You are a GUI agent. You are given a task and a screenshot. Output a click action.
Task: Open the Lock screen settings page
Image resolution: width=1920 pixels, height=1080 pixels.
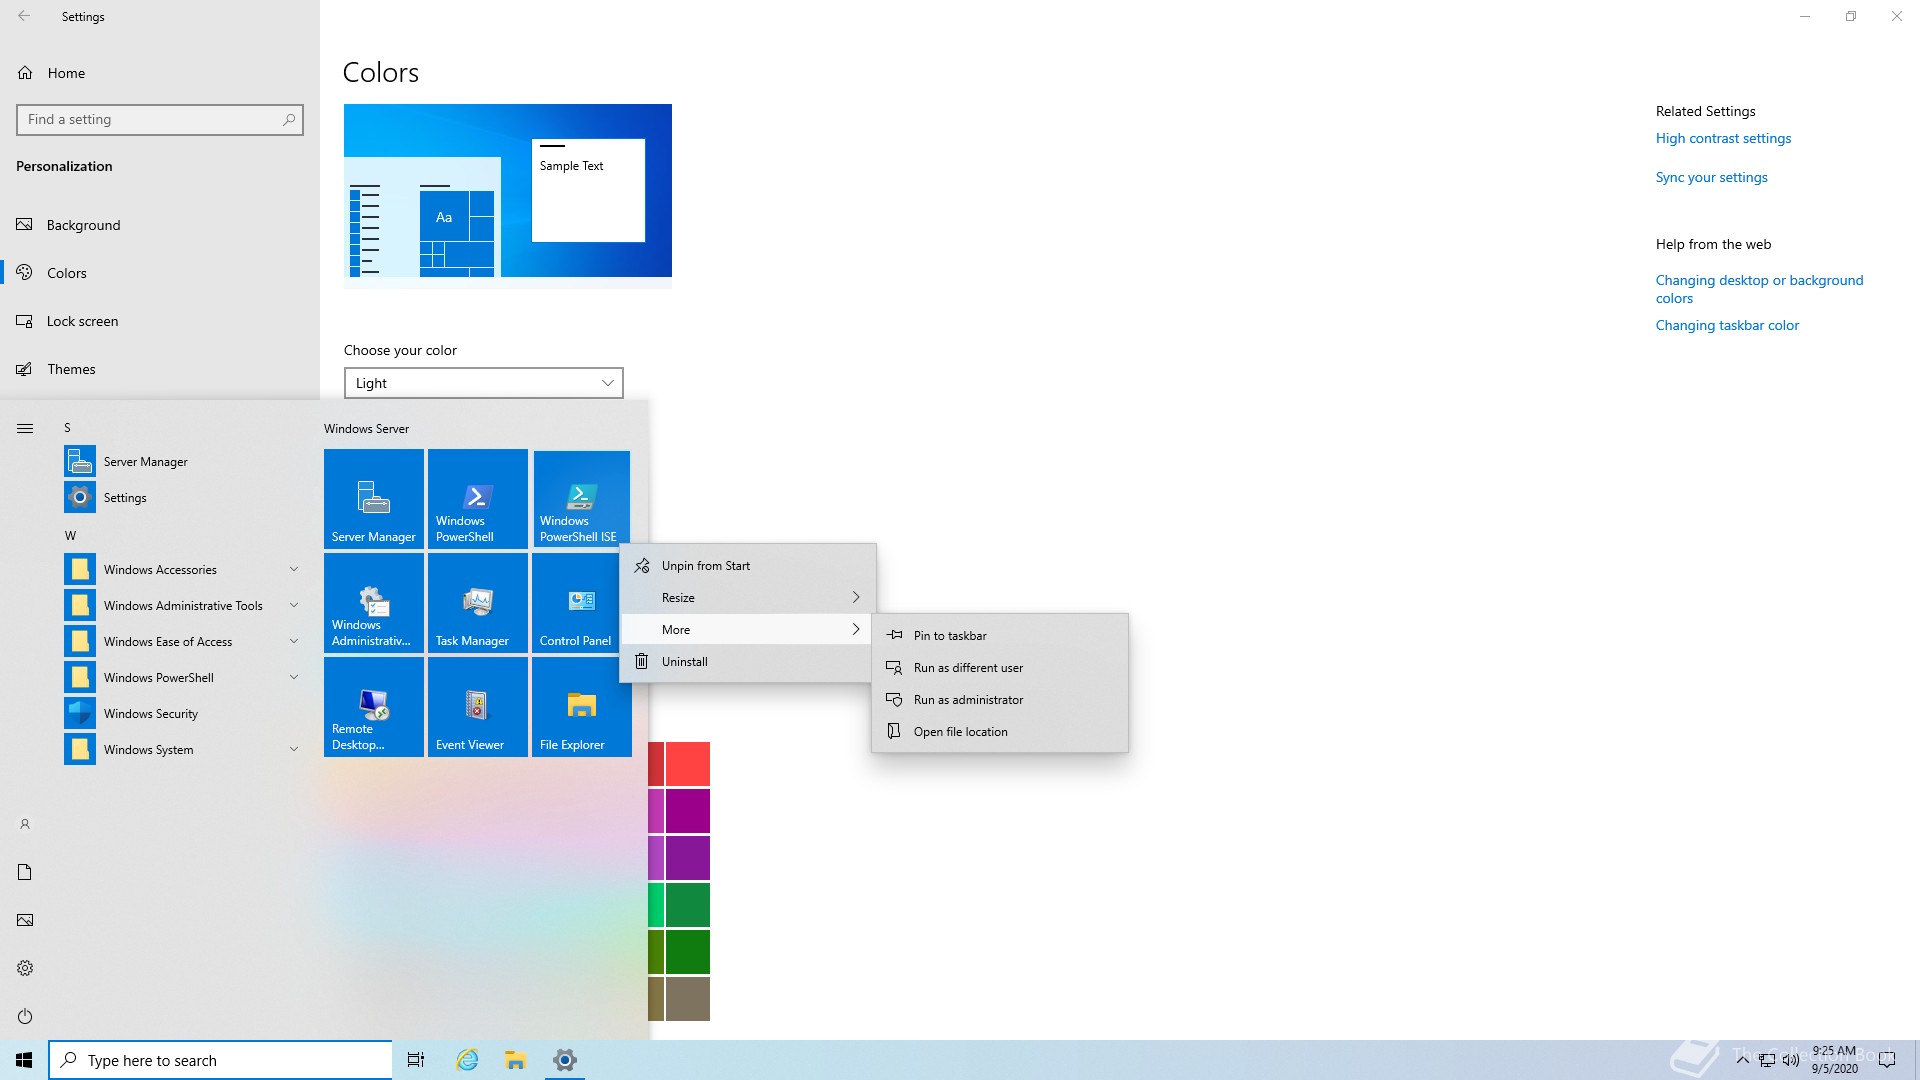tap(160, 321)
